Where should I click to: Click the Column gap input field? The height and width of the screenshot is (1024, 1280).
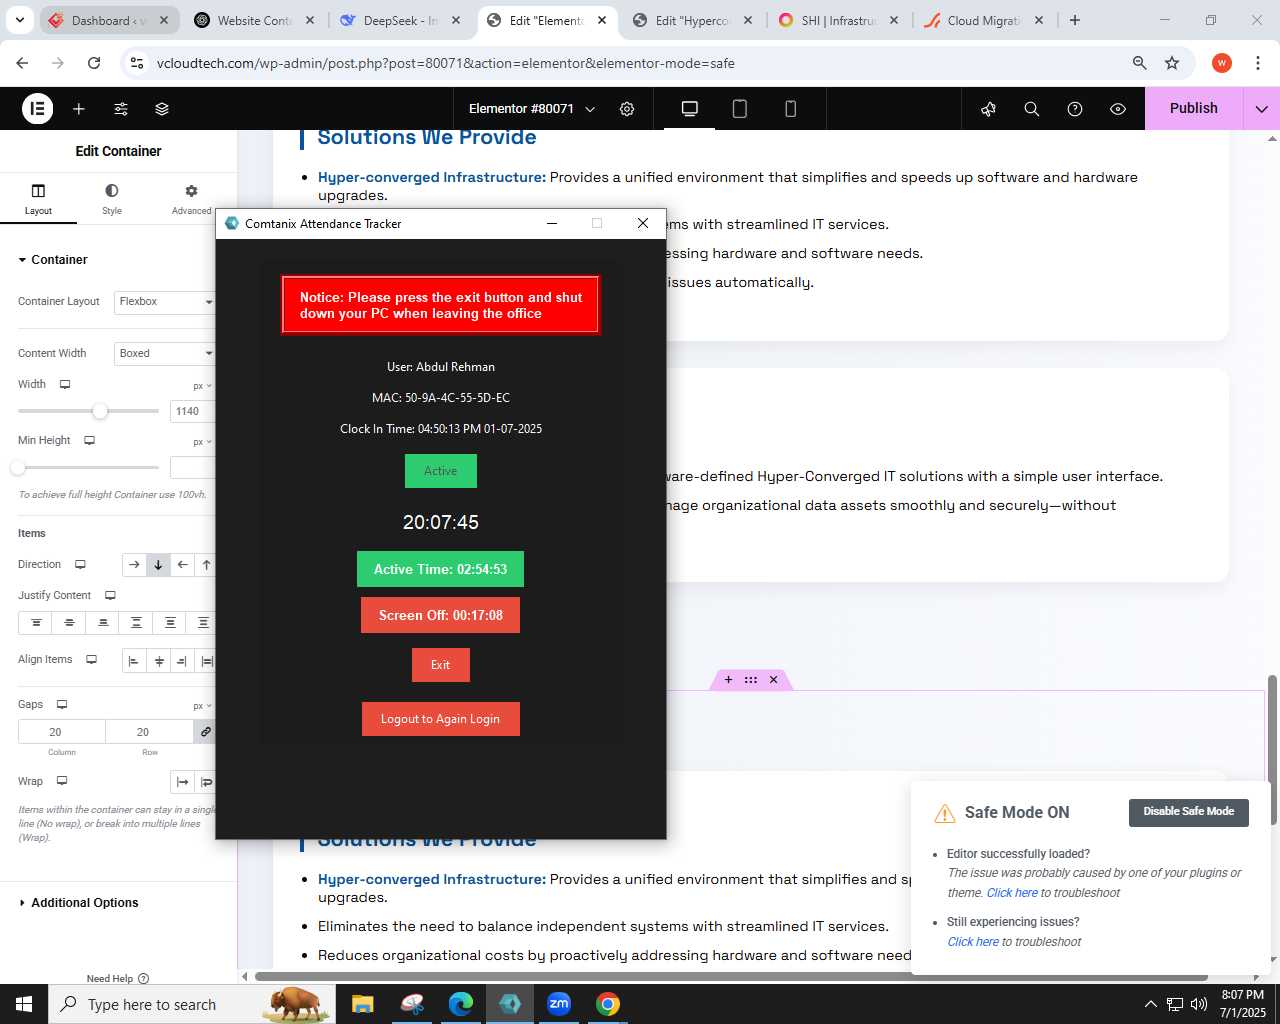62,732
